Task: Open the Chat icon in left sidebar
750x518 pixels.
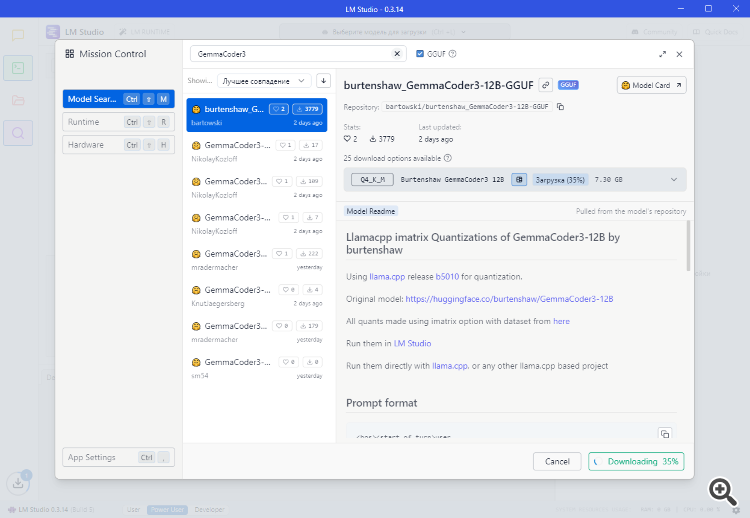Action: click(18, 35)
